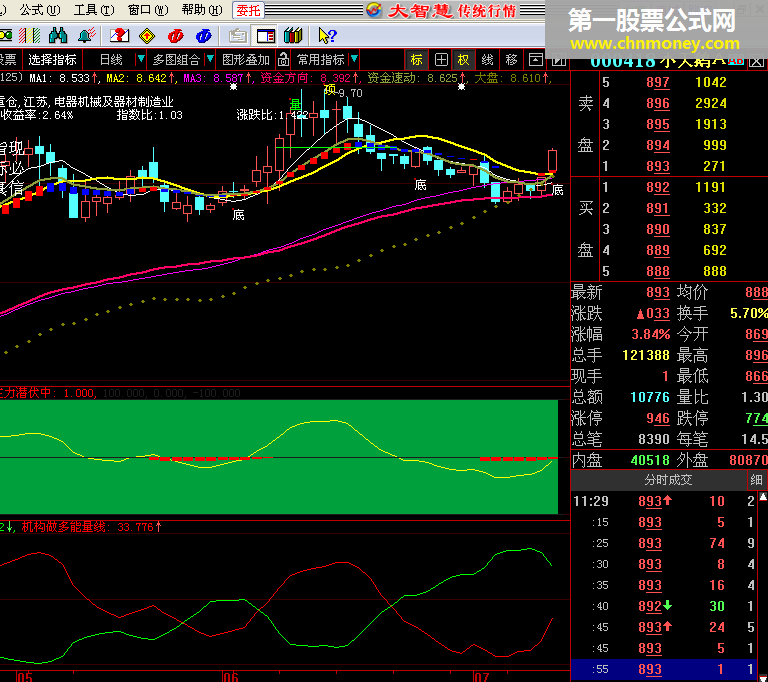Screen dimensions: 768x682
Task: Click the binoculars search icon
Action: click(58, 35)
